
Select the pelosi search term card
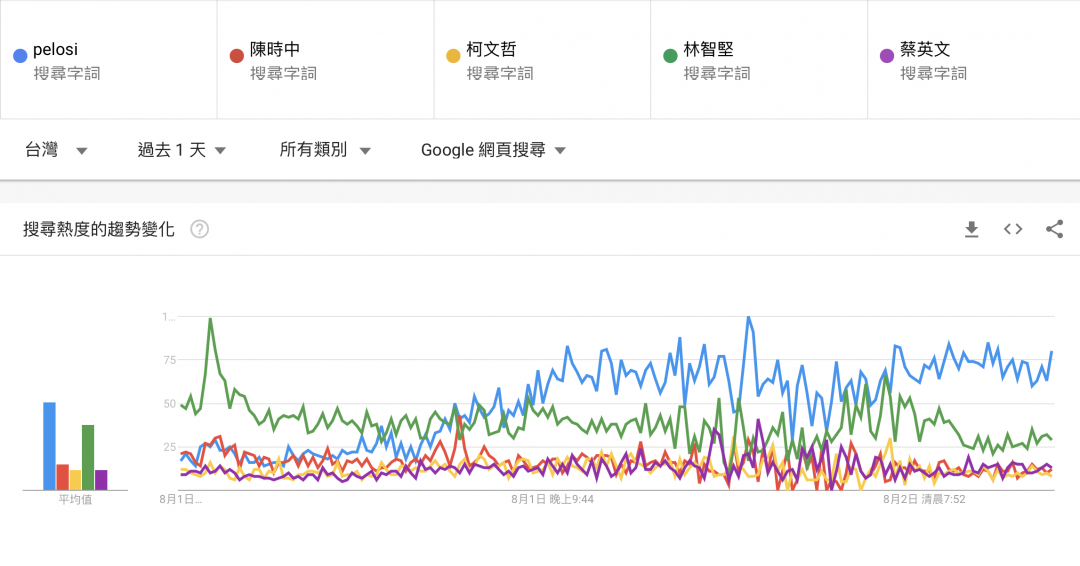[x=108, y=60]
